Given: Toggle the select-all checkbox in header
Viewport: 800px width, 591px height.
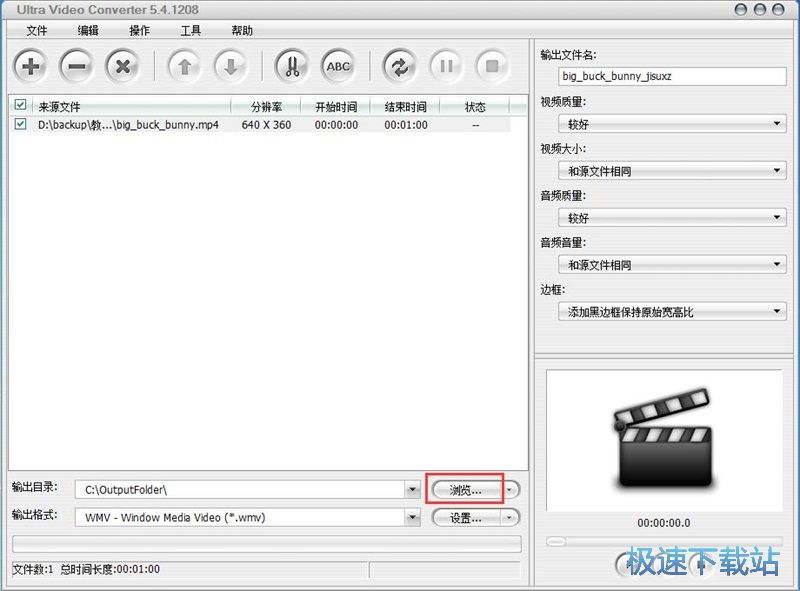Looking at the screenshot, I should (20, 105).
